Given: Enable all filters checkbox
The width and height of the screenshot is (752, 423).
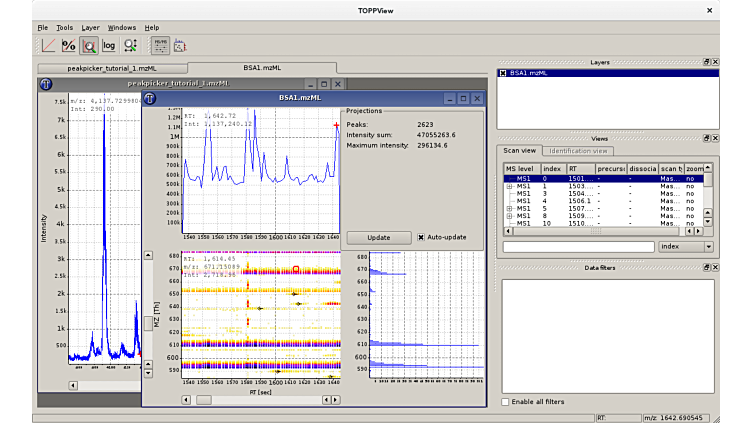Looking at the screenshot, I should click(504, 402).
